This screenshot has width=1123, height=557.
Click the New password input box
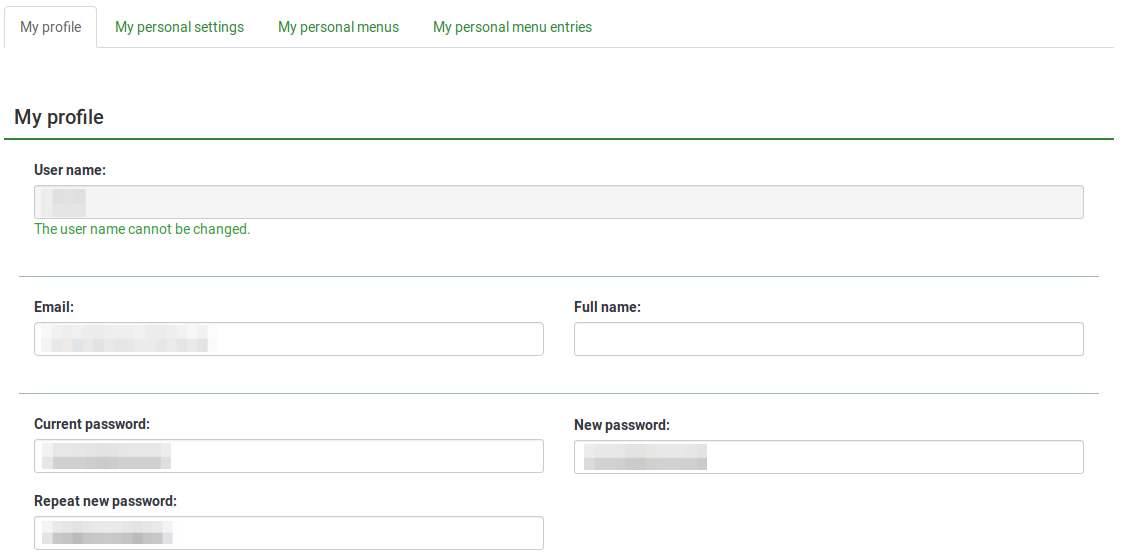[x=828, y=457]
